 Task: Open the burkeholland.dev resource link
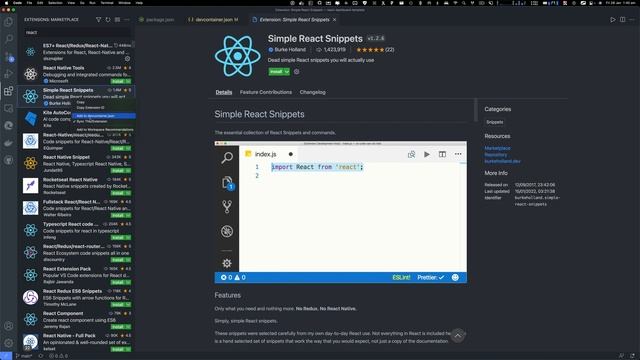(502, 161)
